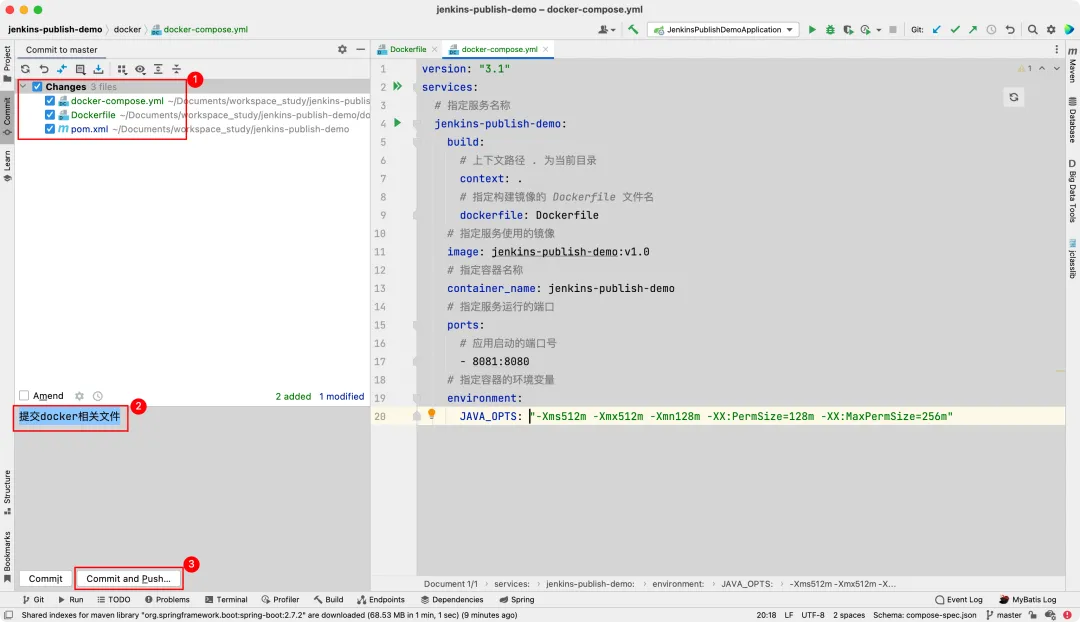Open IDE settings gear in main toolbar
Image resolution: width=1080 pixels, height=622 pixels.
point(1051,30)
